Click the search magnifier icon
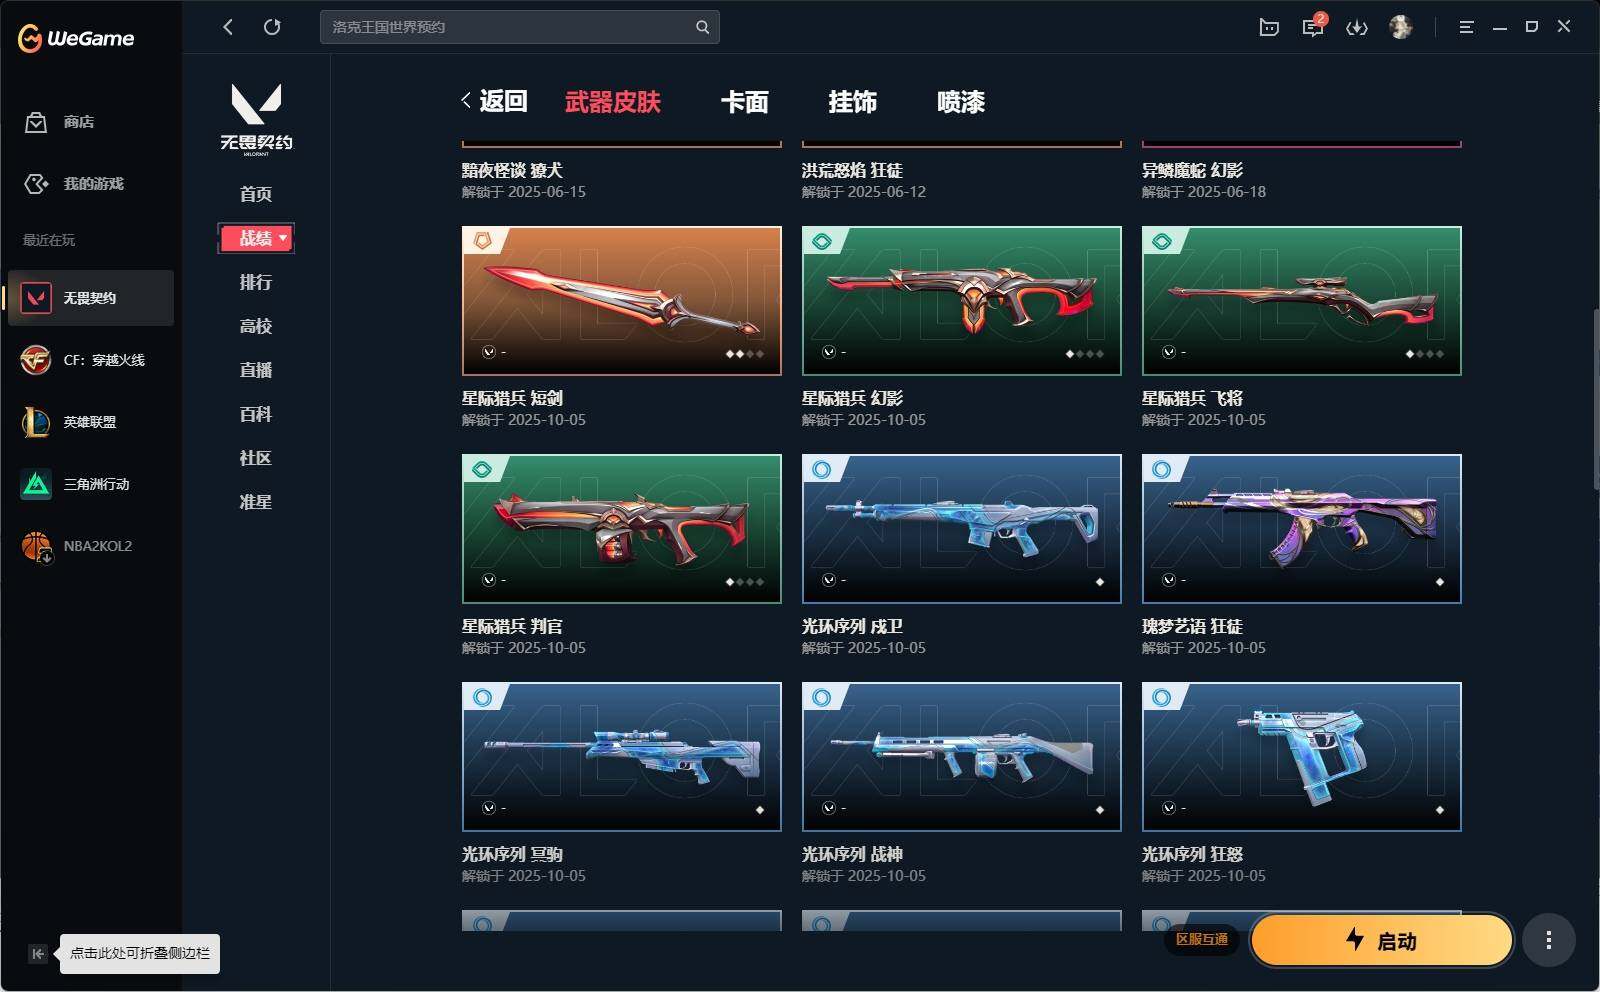Viewport: 1600px width, 992px height. 703,27
